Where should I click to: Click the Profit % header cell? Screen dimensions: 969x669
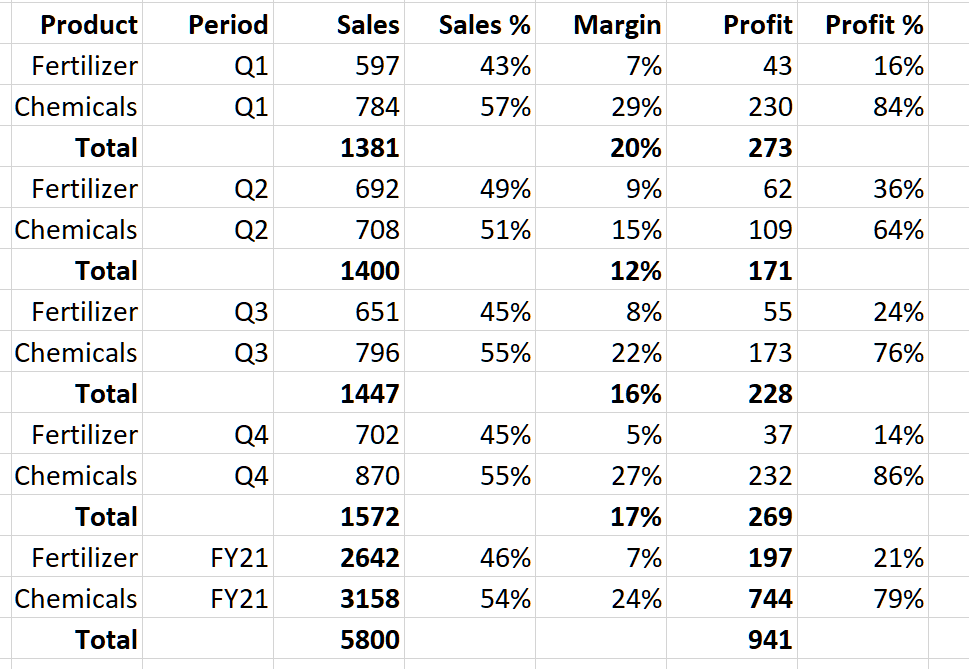pyautogui.click(x=874, y=25)
